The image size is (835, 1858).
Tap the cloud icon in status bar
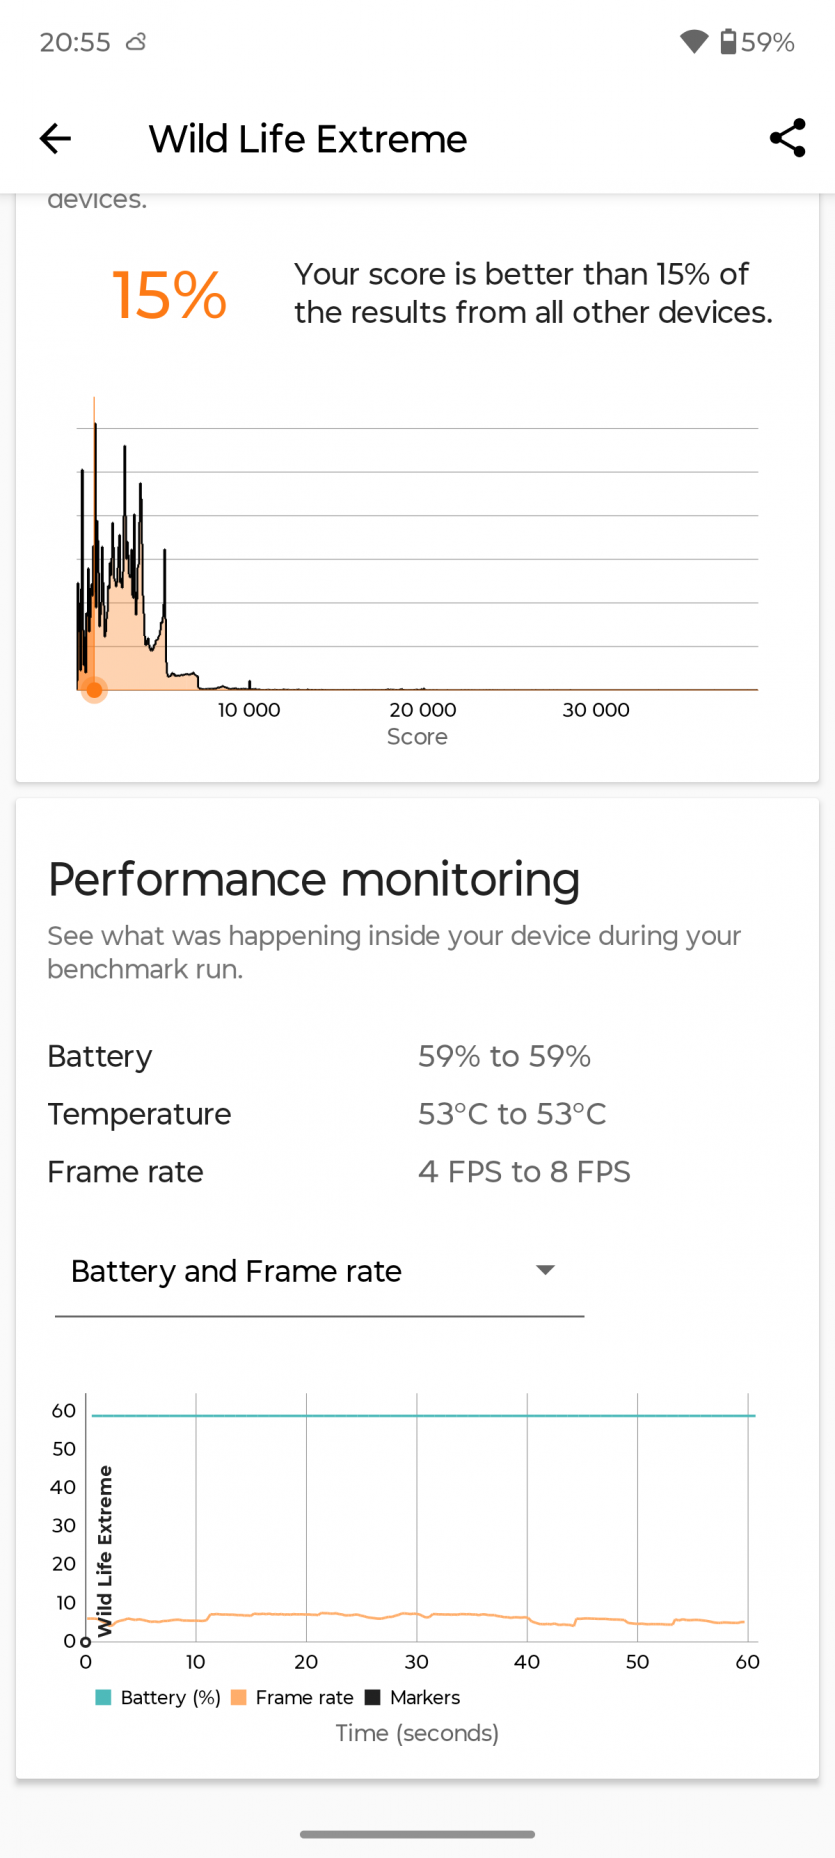(136, 42)
